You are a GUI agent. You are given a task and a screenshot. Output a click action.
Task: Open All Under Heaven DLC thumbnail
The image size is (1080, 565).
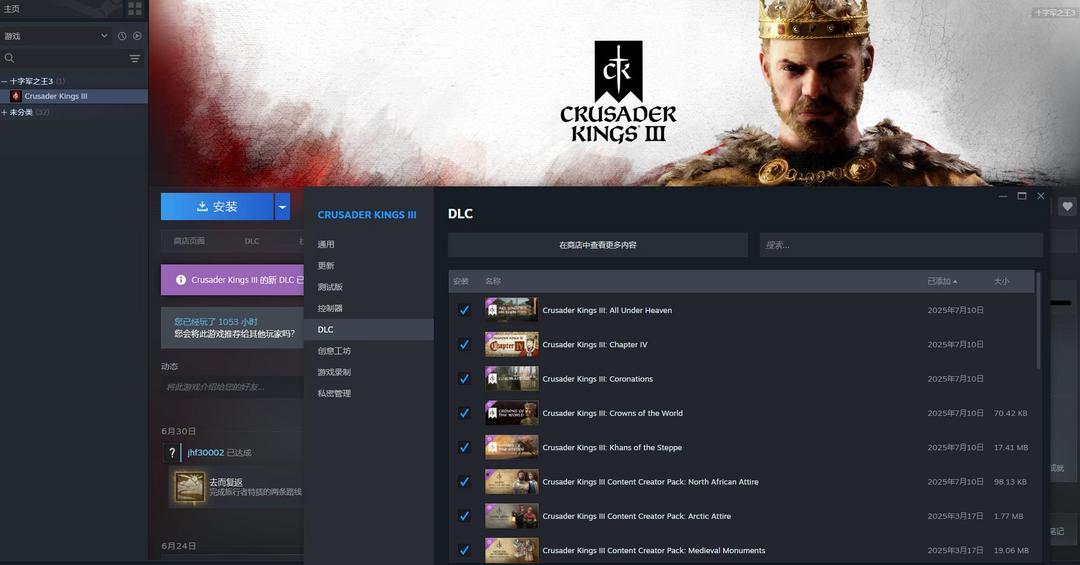[x=511, y=310]
